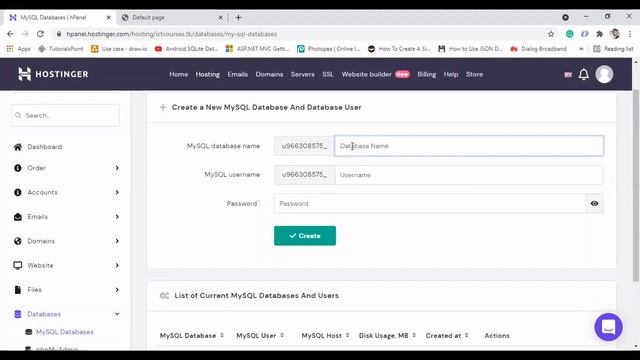This screenshot has width=640, height=360.
Task: Collapse the Databases sidebar section
Action: [x=117, y=314]
